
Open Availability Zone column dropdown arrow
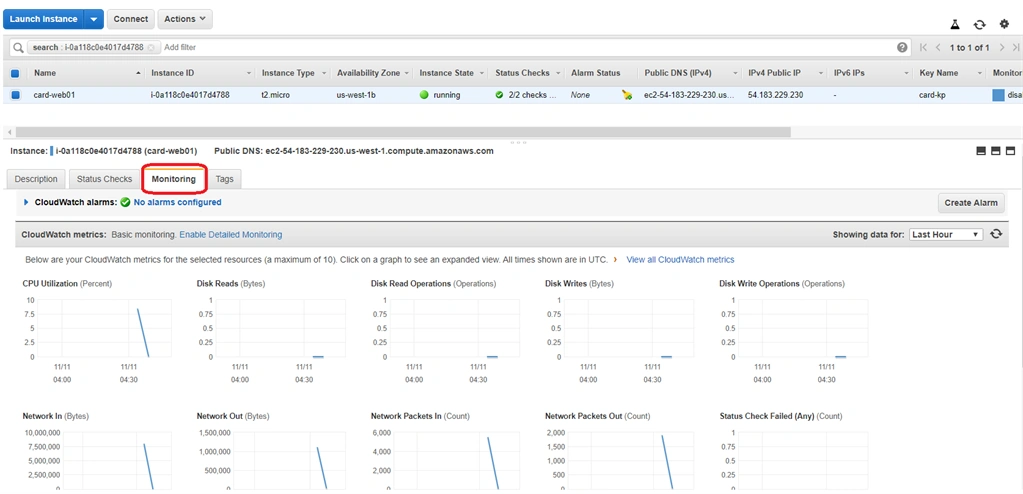[x=407, y=74]
